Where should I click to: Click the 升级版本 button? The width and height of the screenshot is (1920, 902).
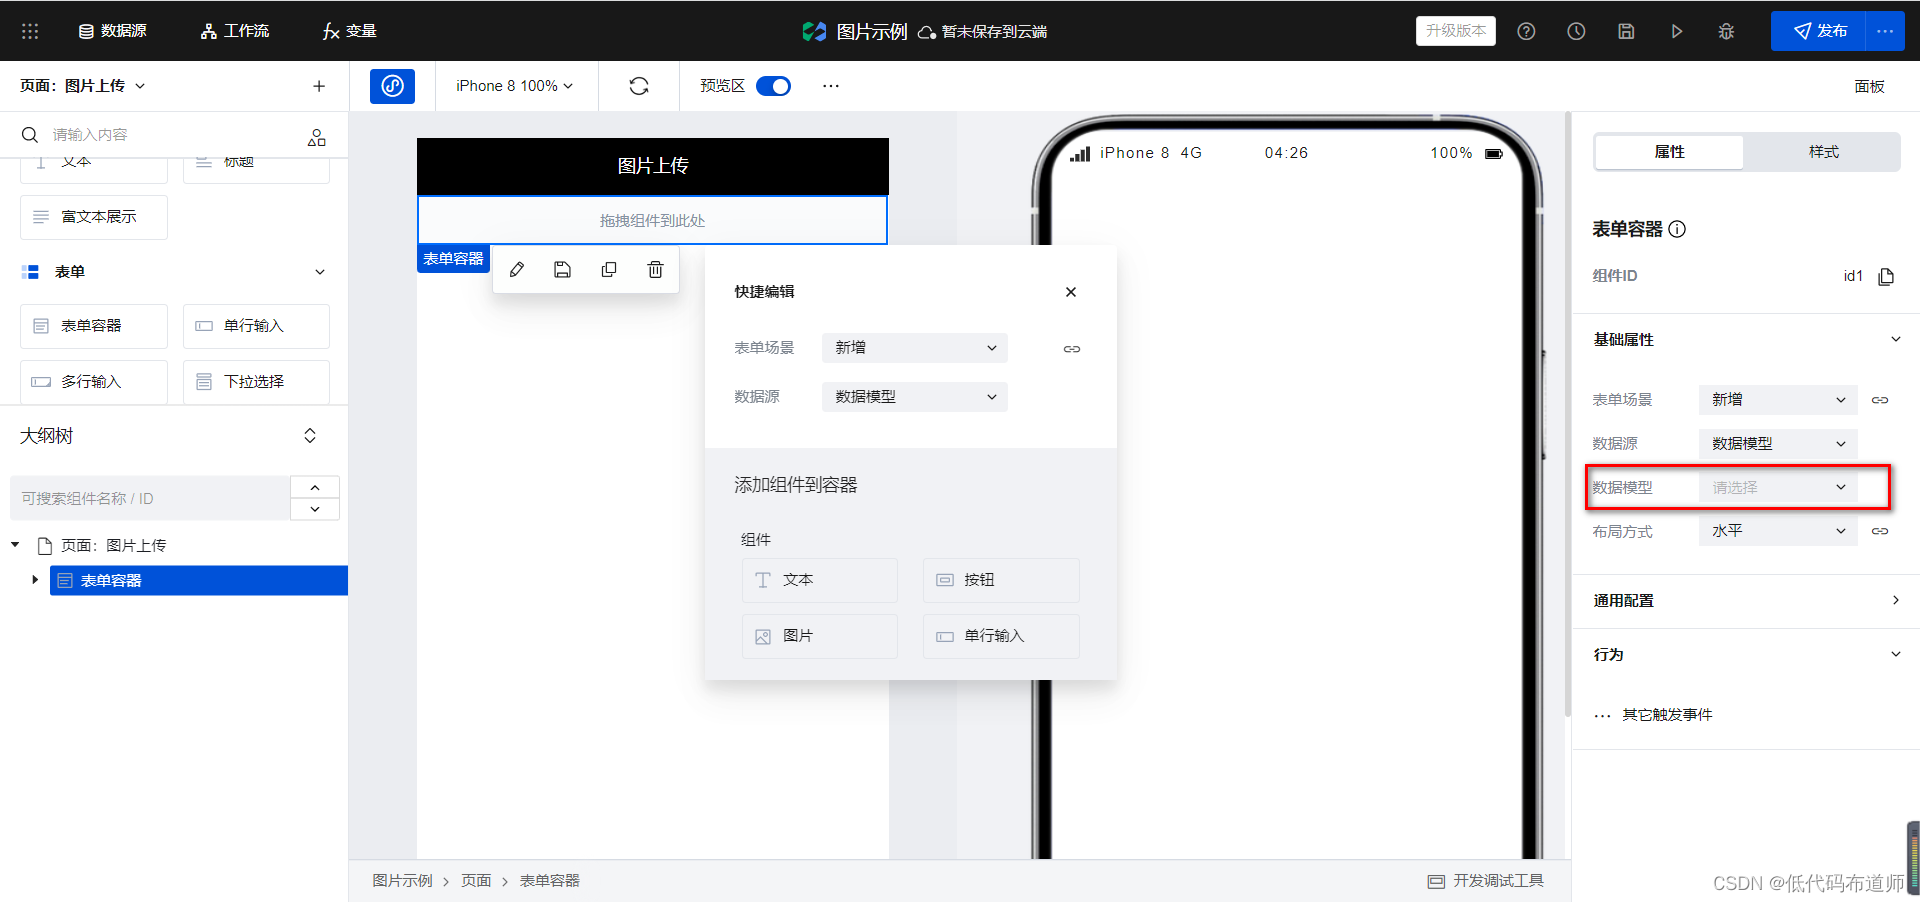(1456, 31)
